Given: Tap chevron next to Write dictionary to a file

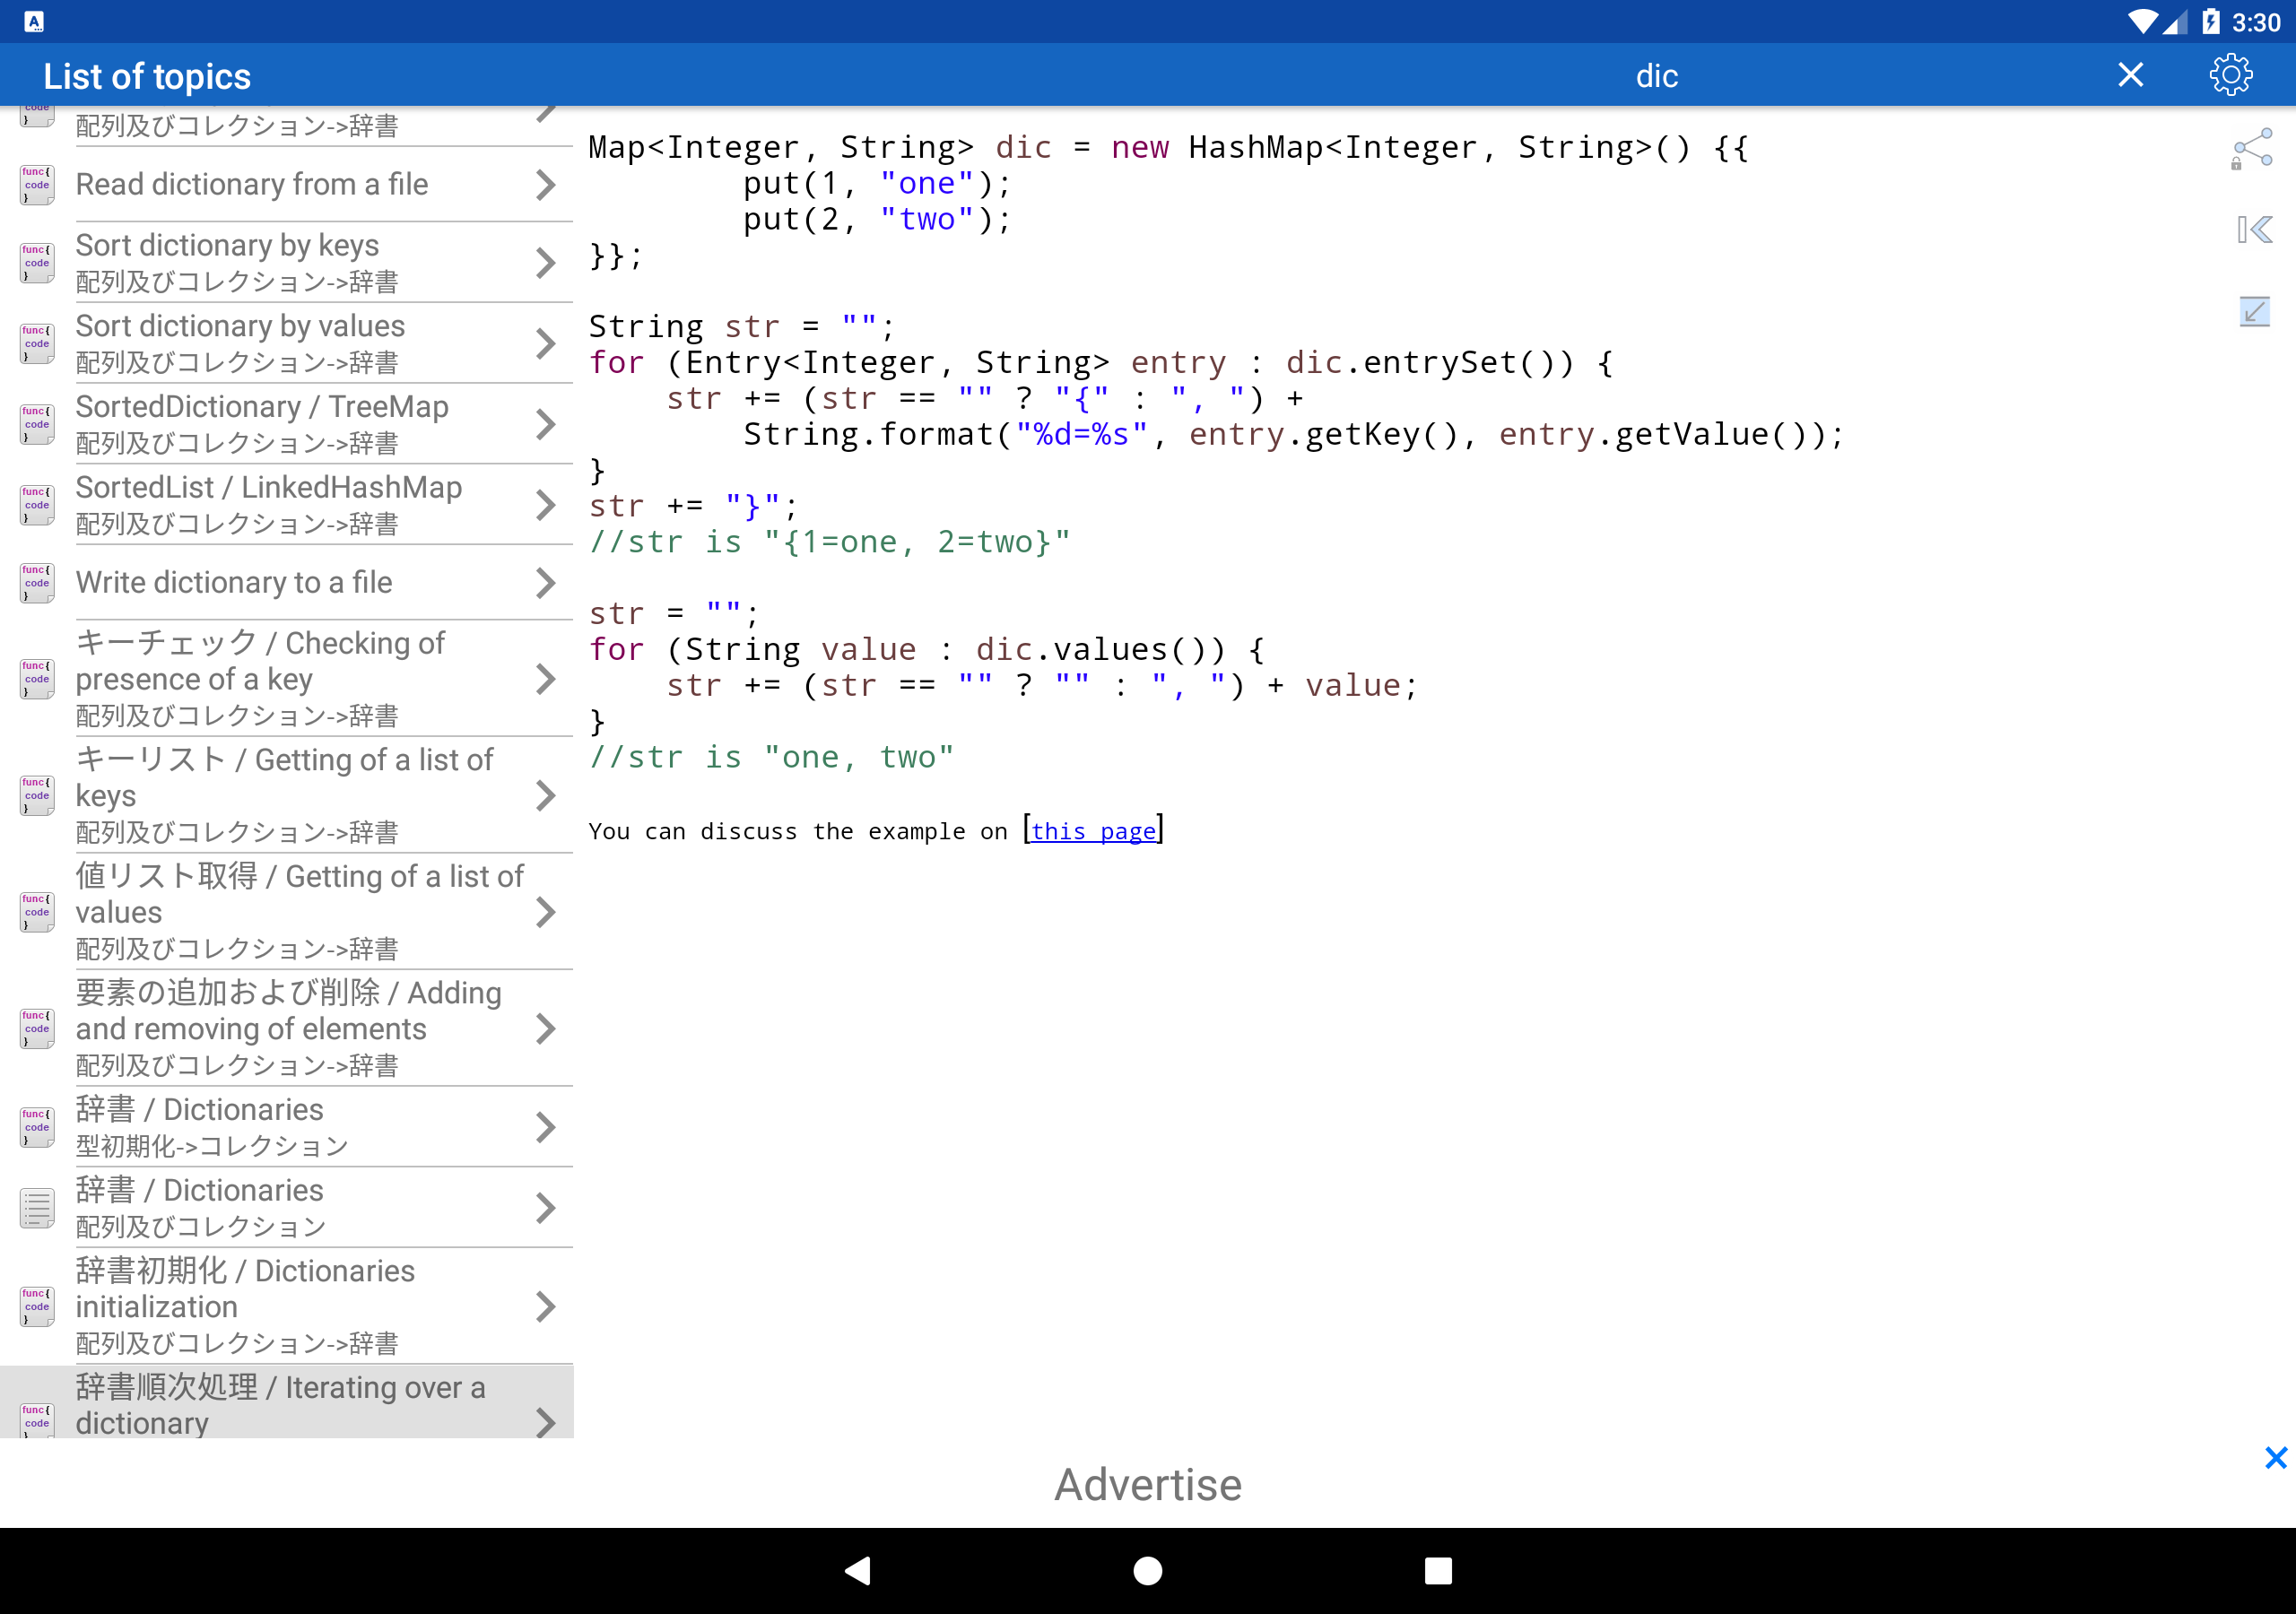Looking at the screenshot, I should [545, 583].
